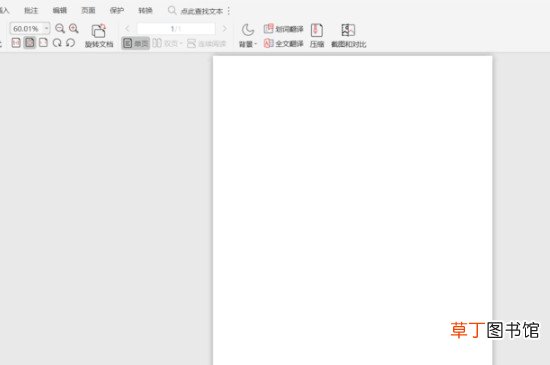Screen dimensions: 550x365
Task: Expand the 双页 dropdown arrow
Action: (181, 44)
